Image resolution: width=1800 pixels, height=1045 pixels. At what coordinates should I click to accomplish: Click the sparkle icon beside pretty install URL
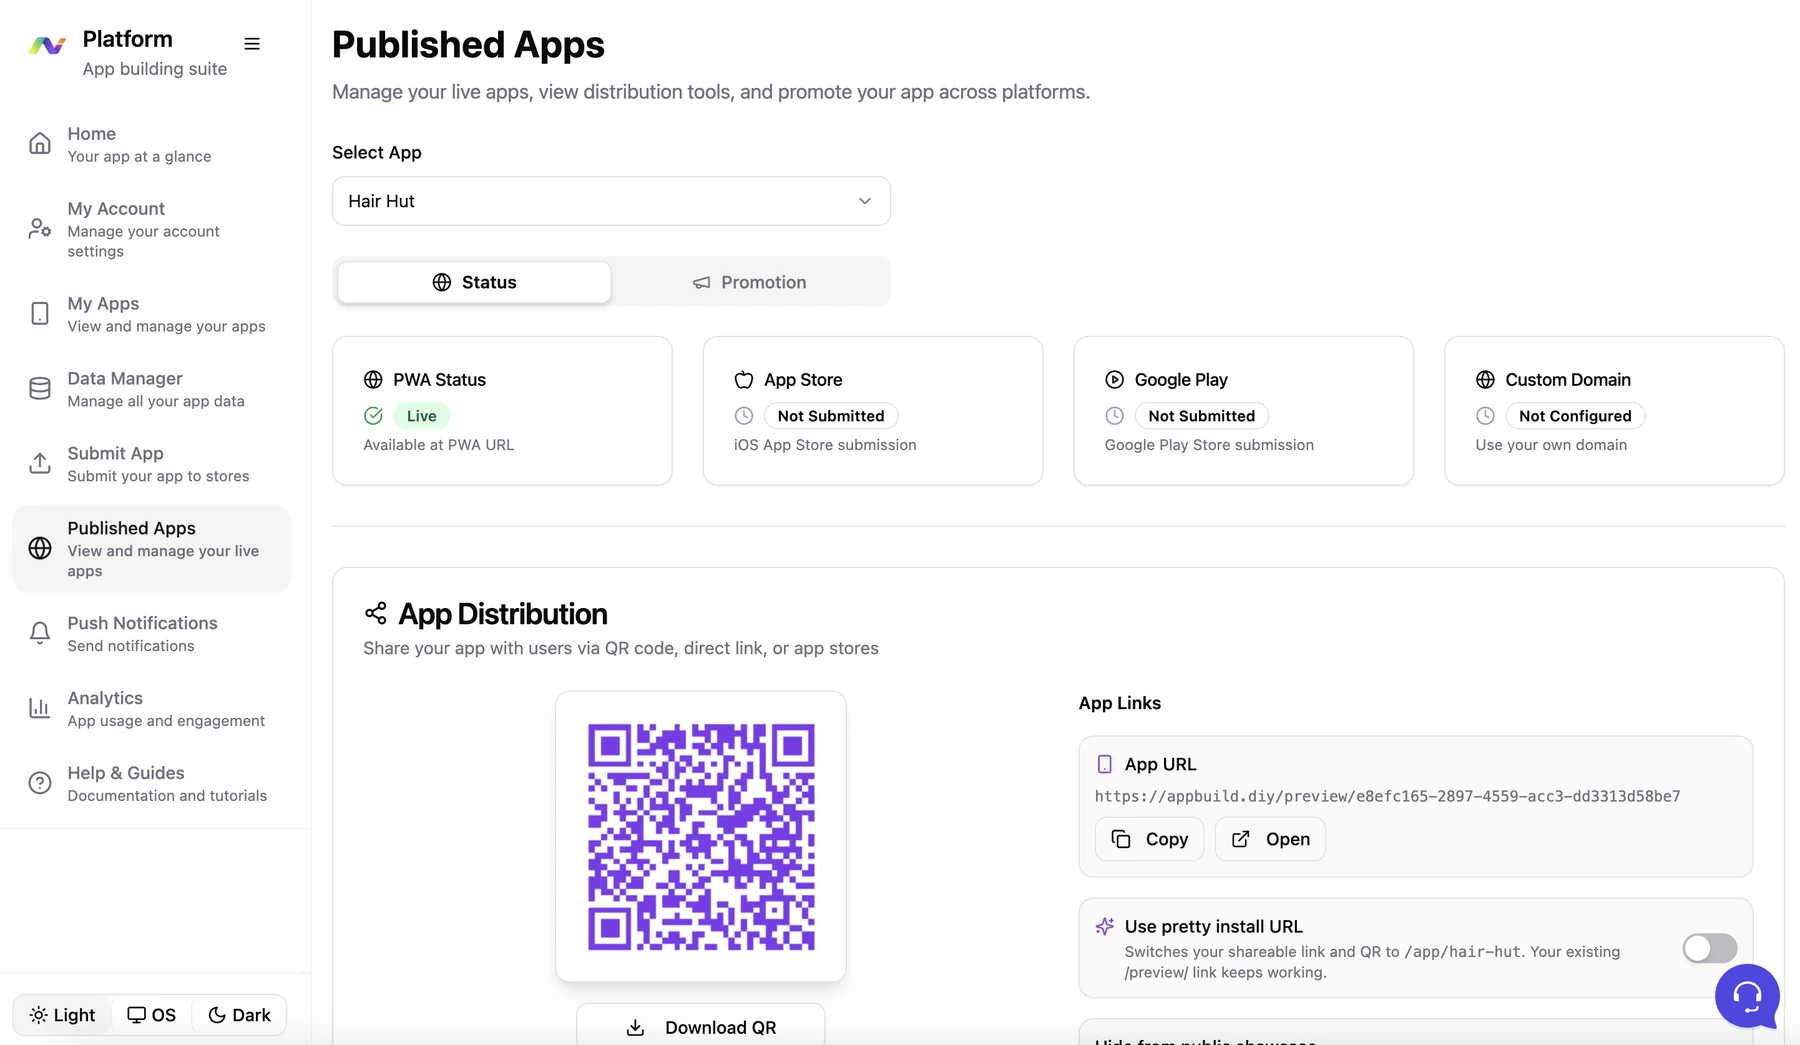(1105, 927)
